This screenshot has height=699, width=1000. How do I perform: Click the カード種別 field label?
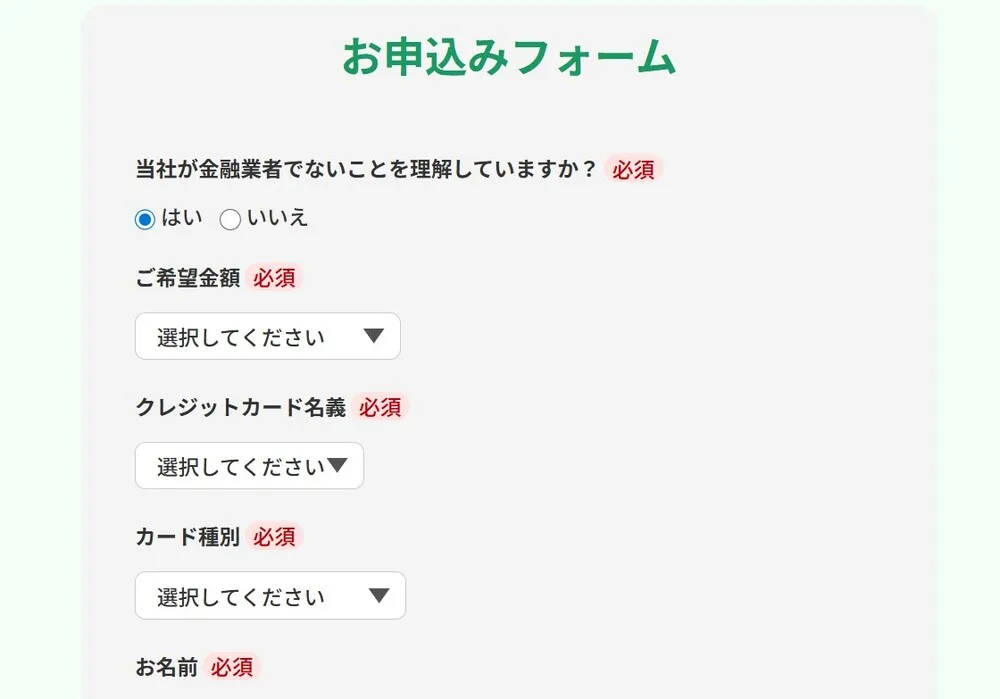[x=187, y=537]
